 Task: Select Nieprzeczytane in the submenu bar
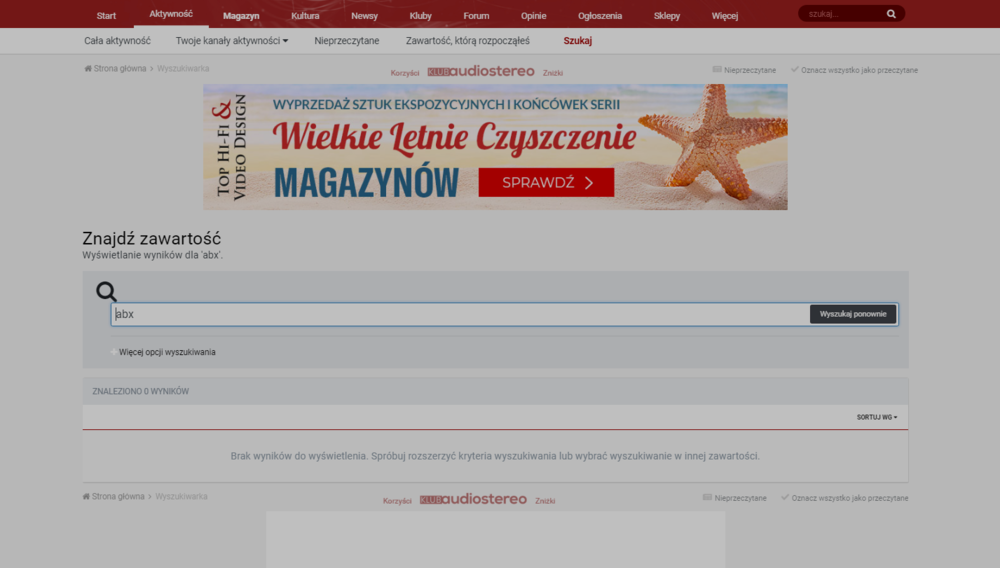[x=347, y=41]
